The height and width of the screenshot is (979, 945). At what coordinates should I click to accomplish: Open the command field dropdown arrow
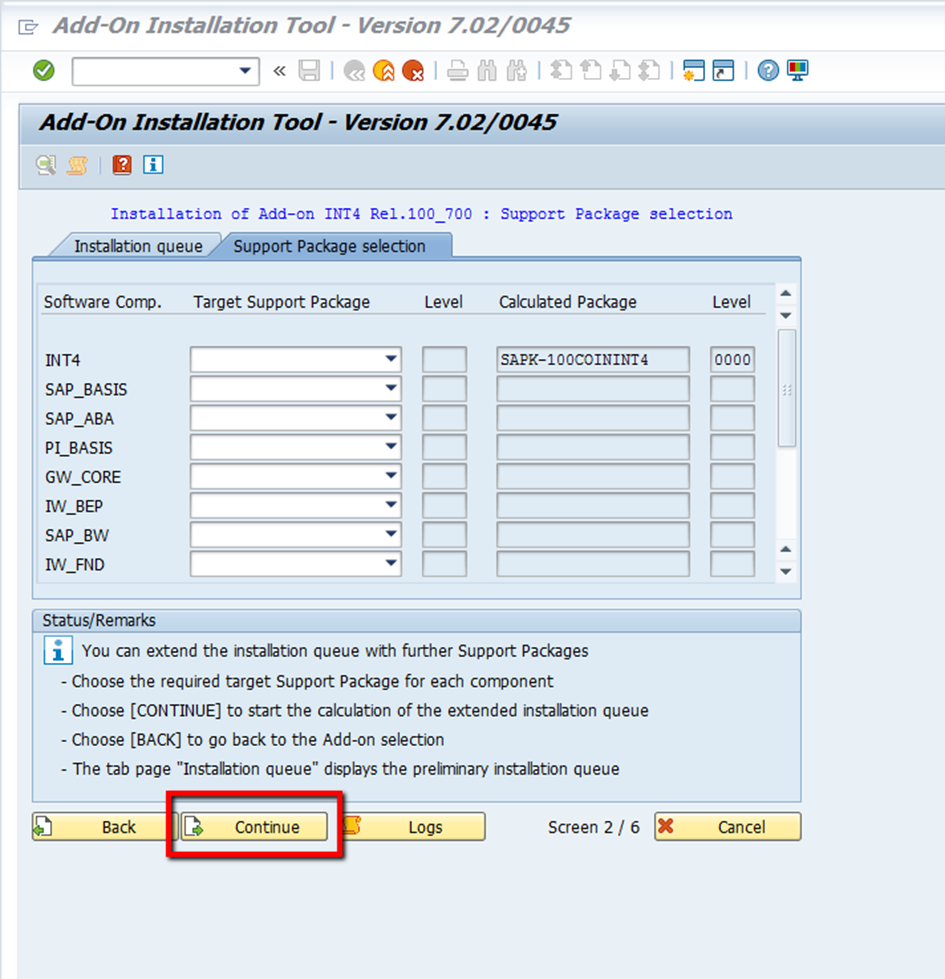click(245, 71)
